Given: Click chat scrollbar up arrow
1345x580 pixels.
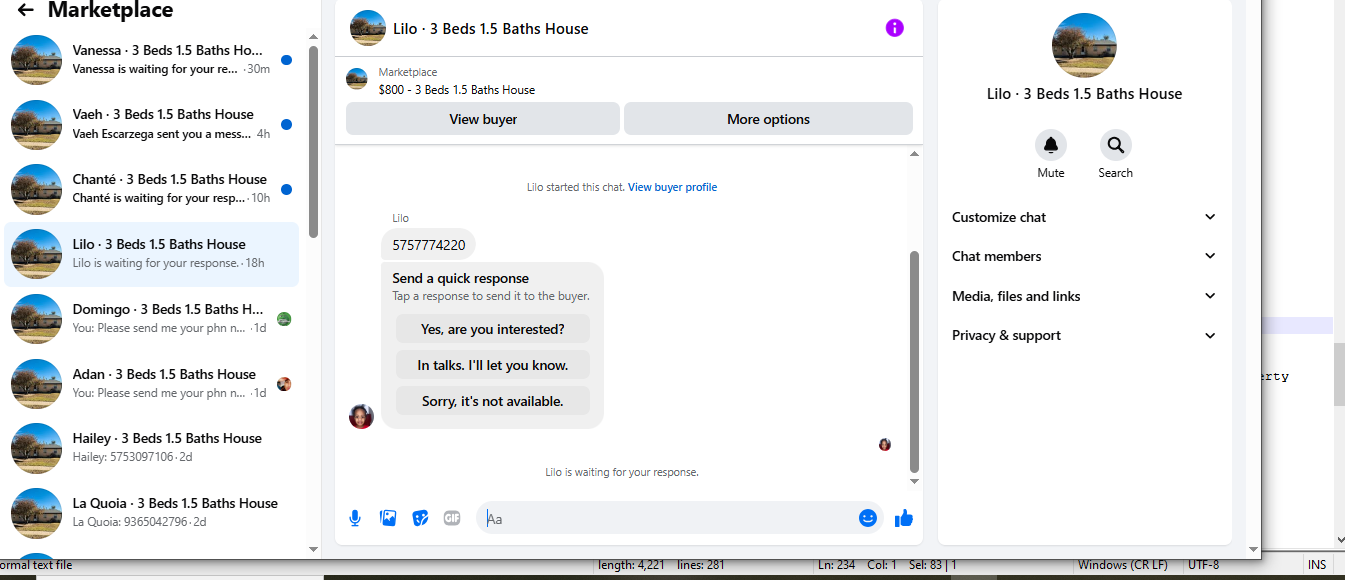Looking at the screenshot, I should point(914,154).
